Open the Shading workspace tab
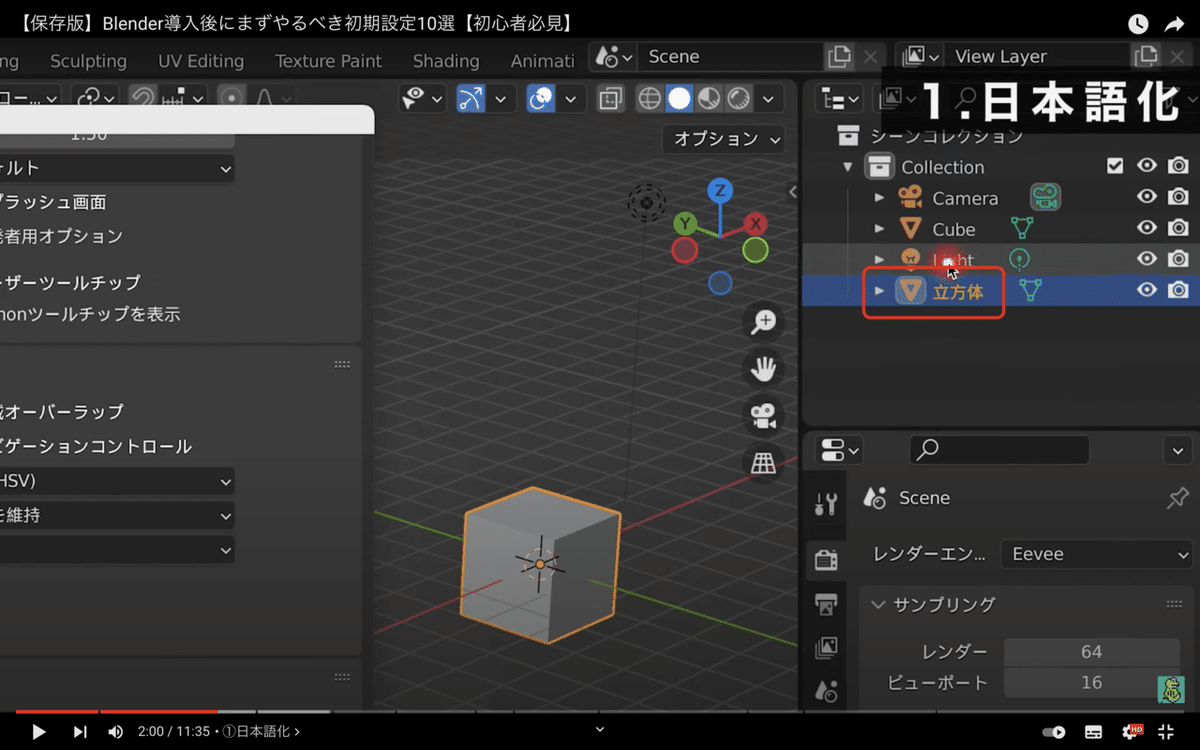Screen dimensions: 1200x750 (x=446, y=61)
